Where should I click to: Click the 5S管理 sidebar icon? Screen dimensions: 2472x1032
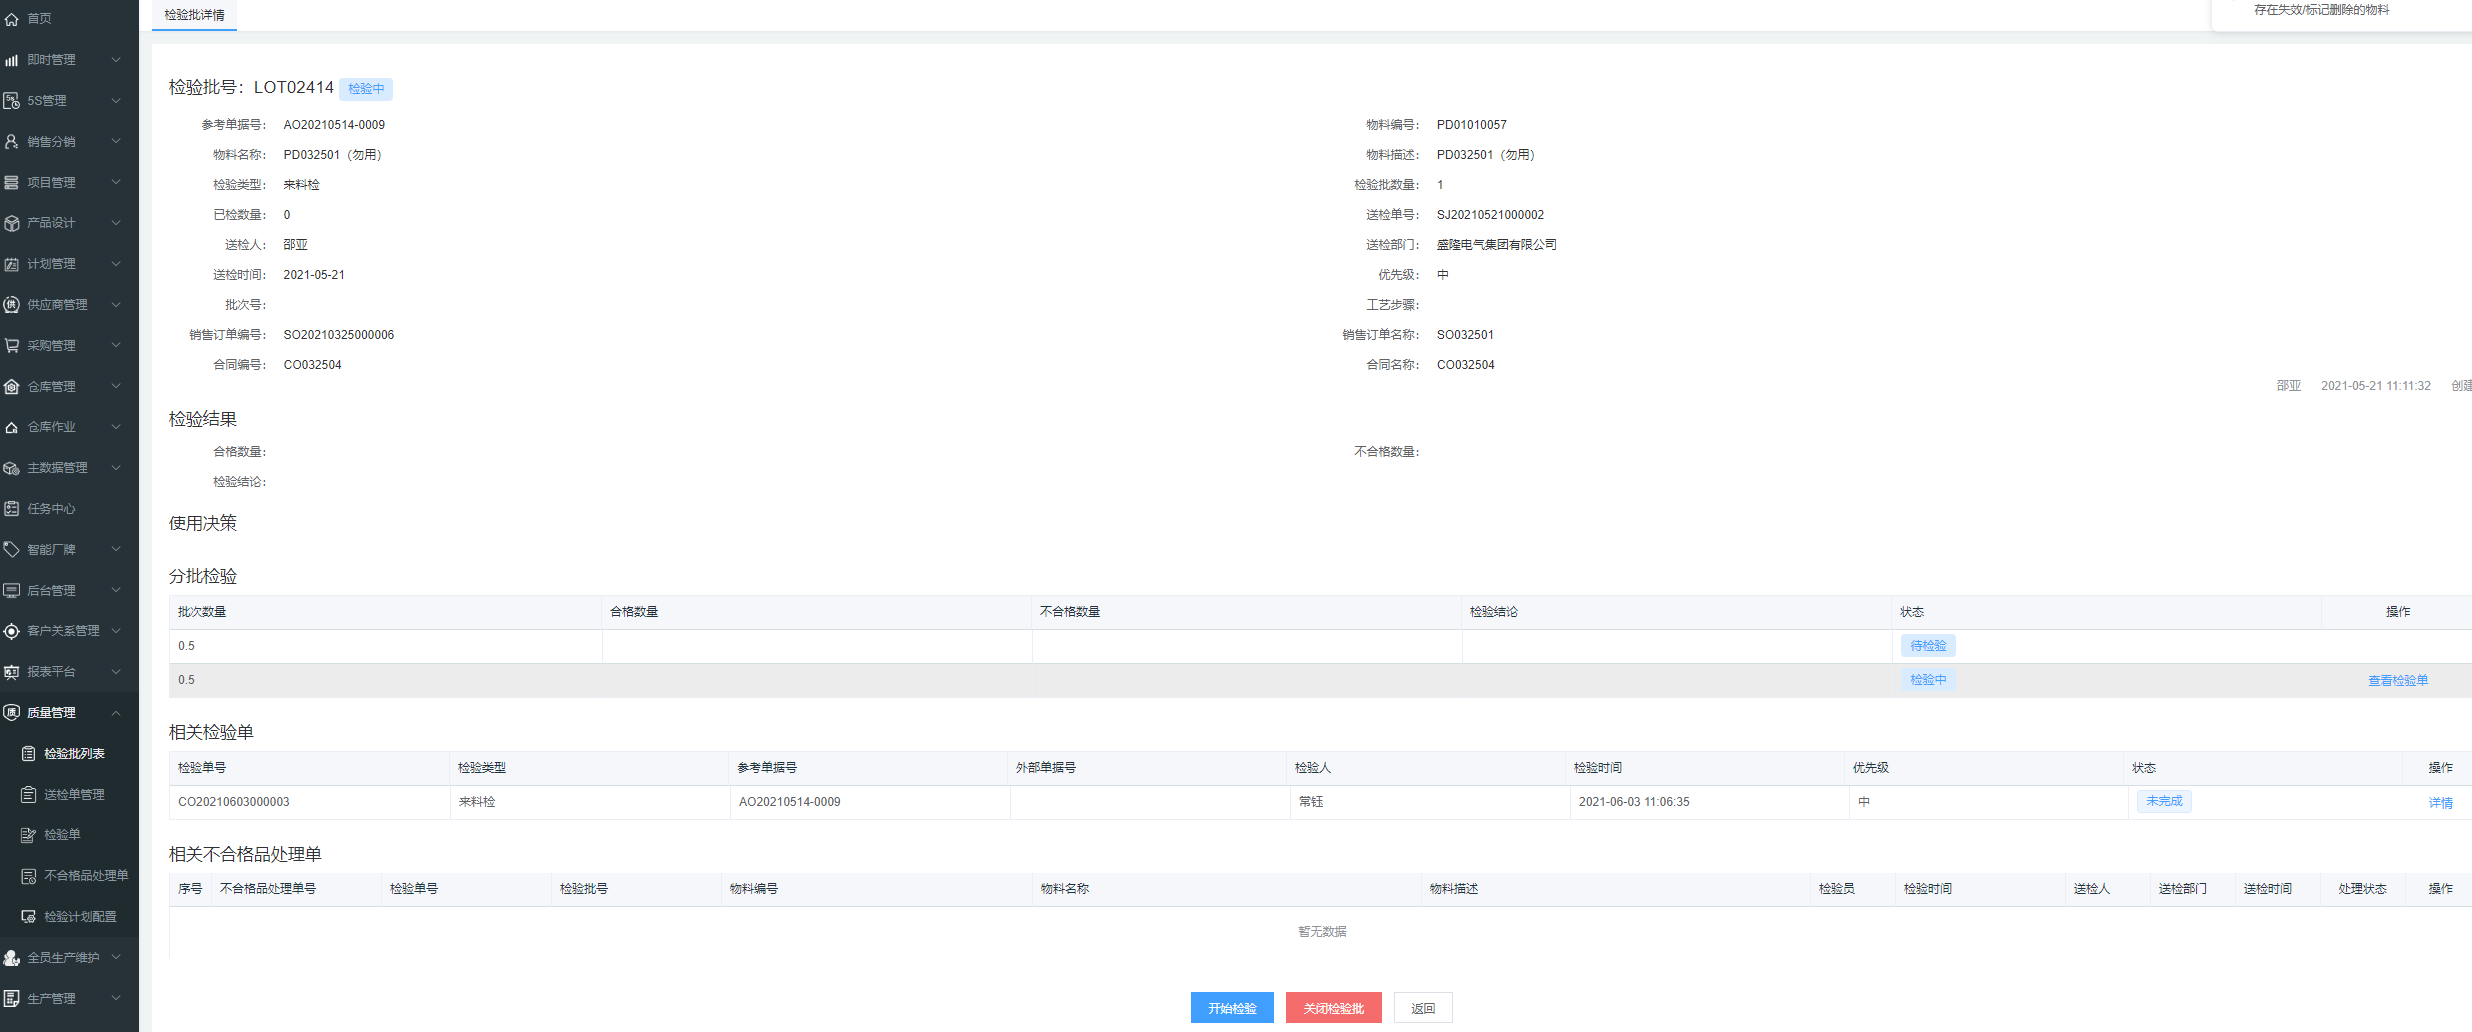coord(12,101)
